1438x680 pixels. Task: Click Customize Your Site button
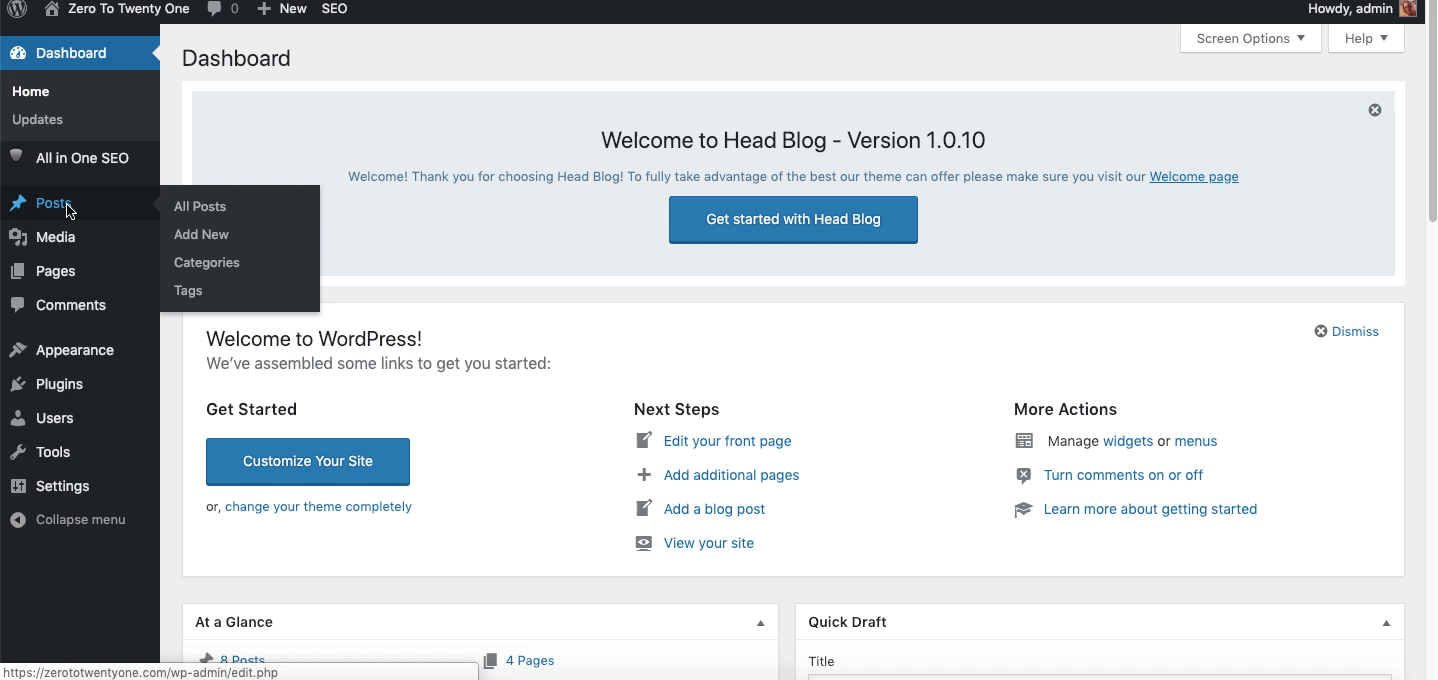tap(308, 461)
